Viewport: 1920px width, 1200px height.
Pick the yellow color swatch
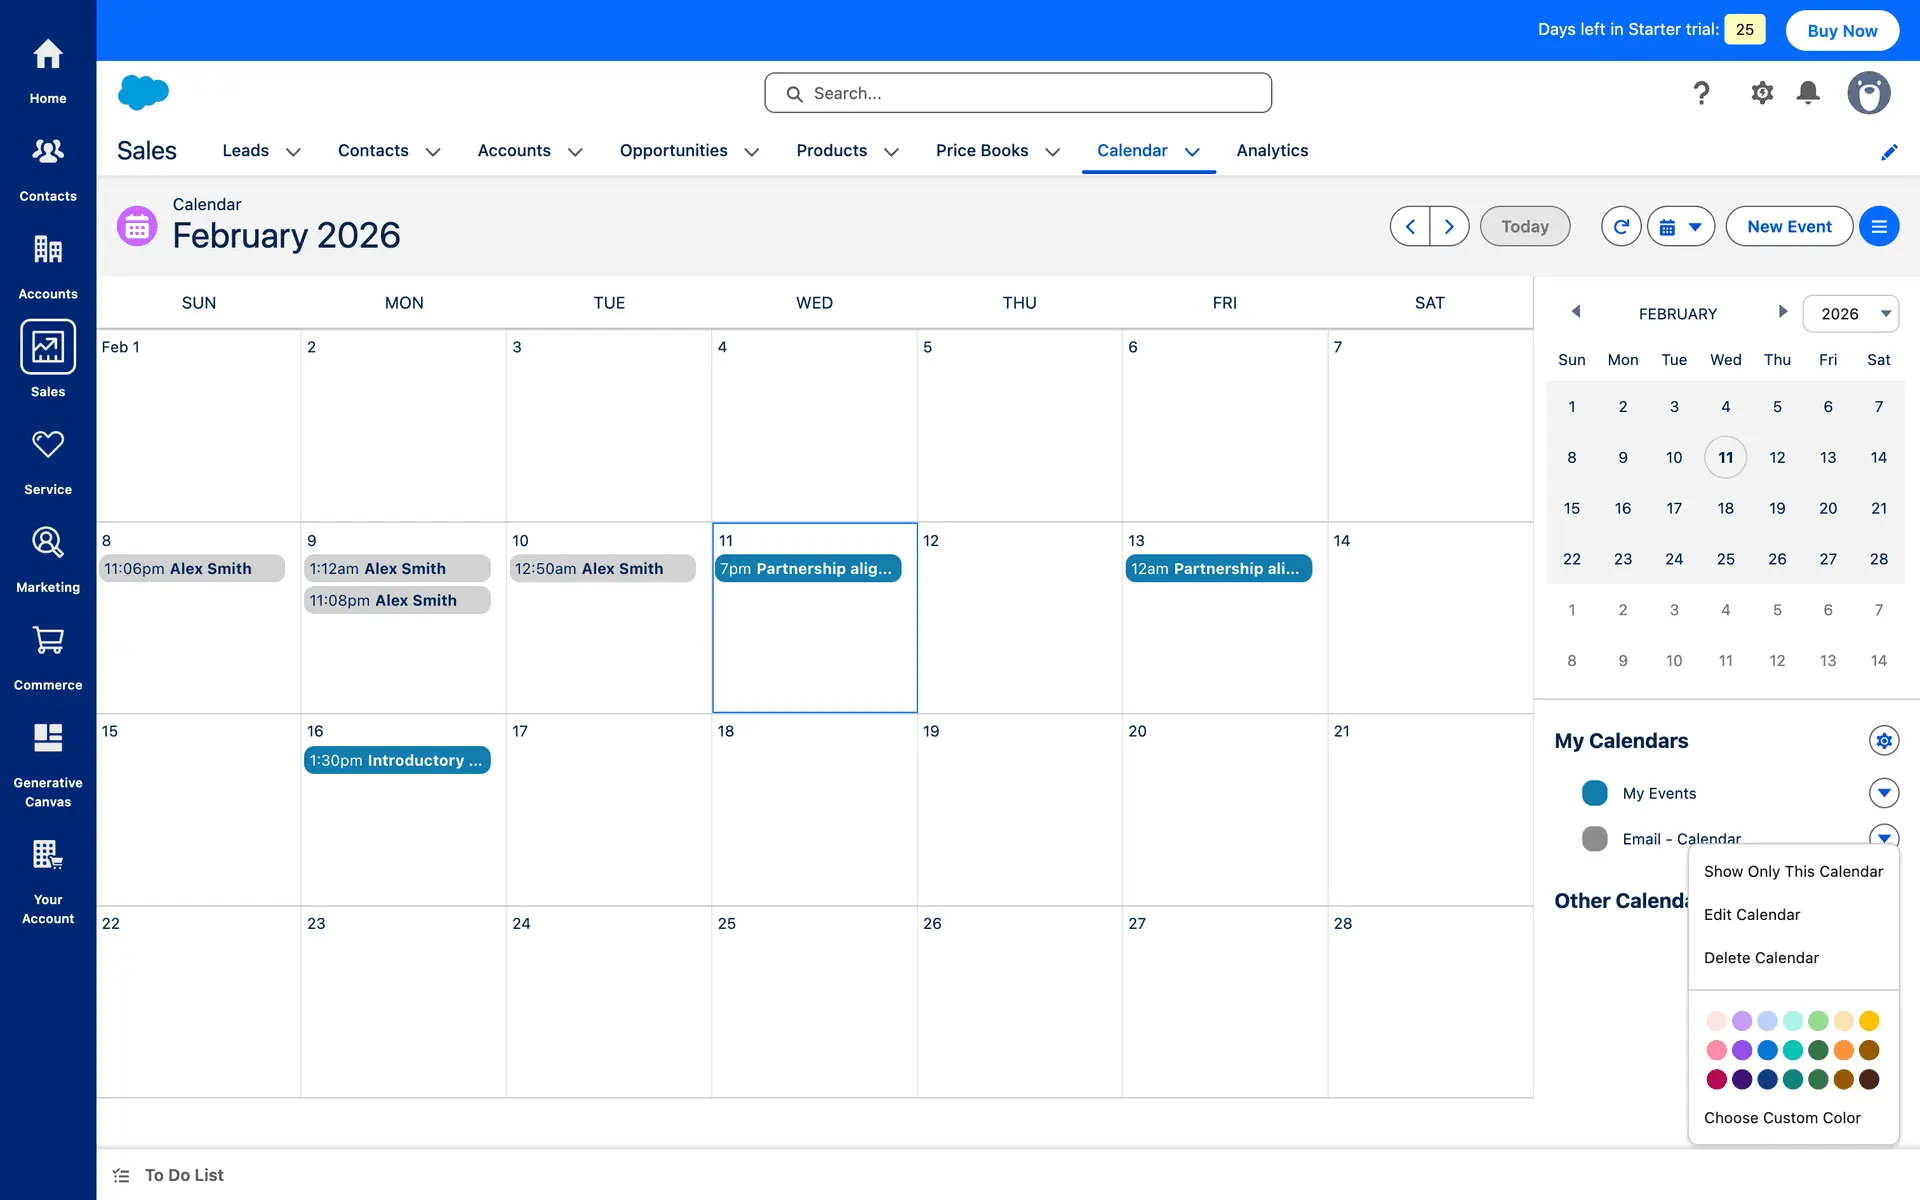tap(1869, 1021)
